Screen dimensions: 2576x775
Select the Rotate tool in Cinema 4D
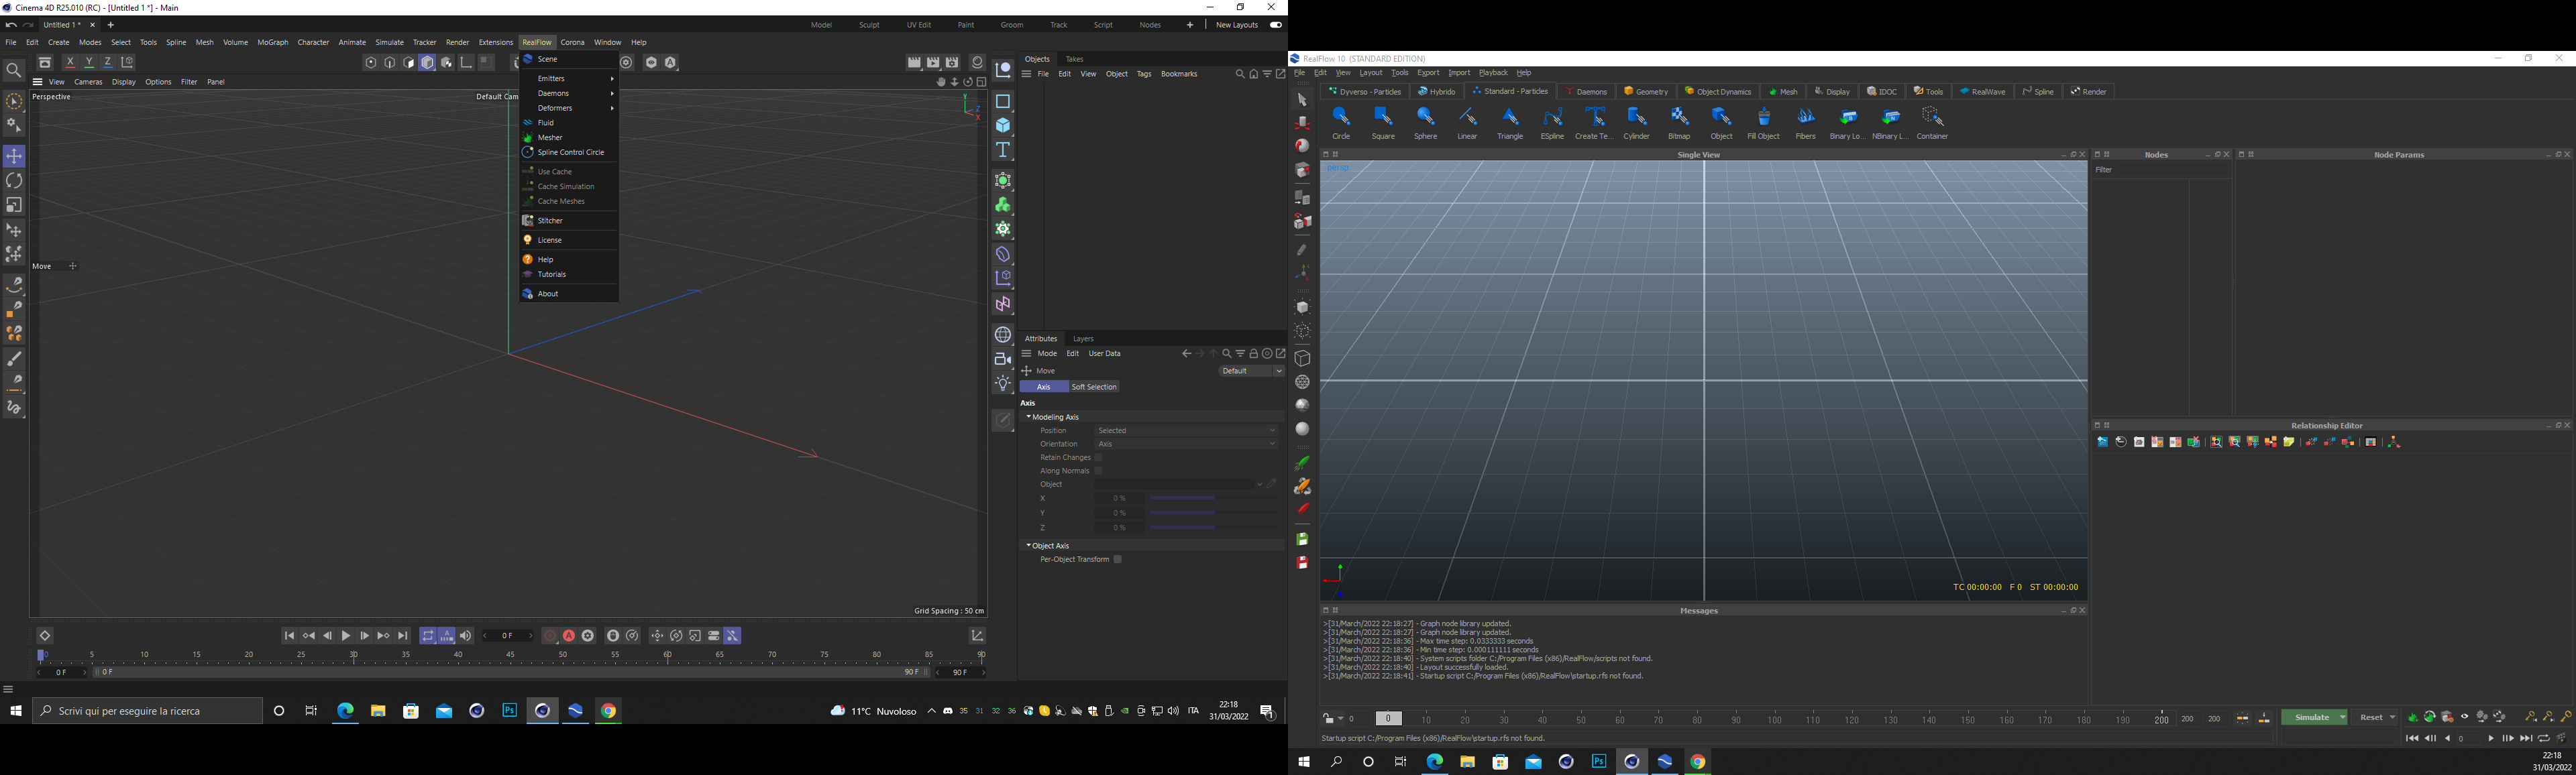point(14,181)
